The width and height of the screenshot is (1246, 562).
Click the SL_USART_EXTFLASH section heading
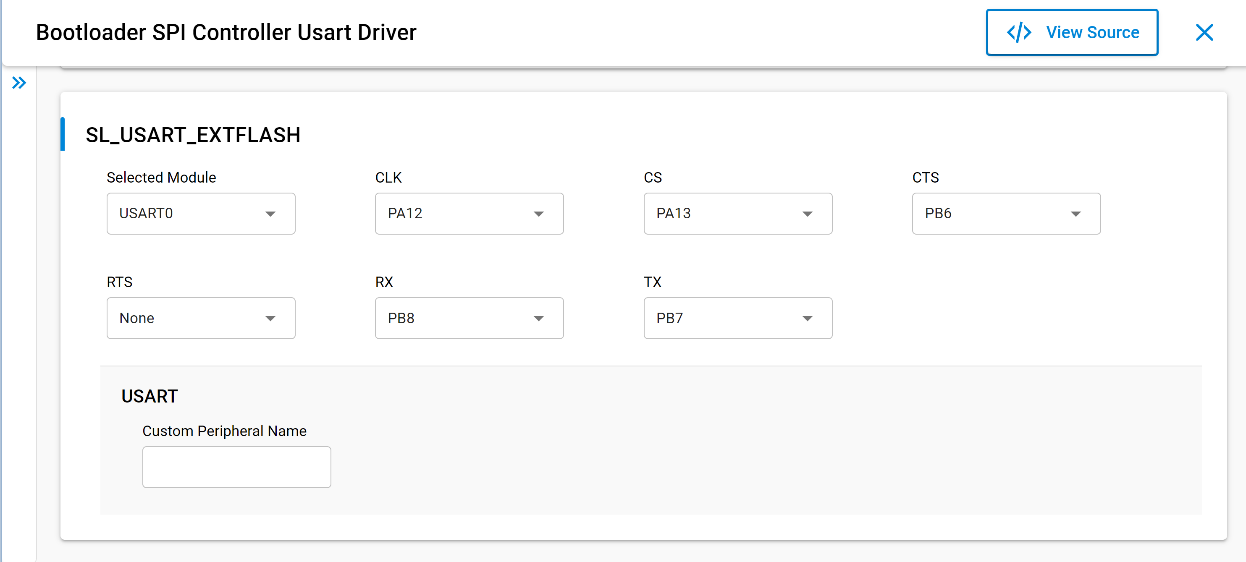pyautogui.click(x=193, y=135)
